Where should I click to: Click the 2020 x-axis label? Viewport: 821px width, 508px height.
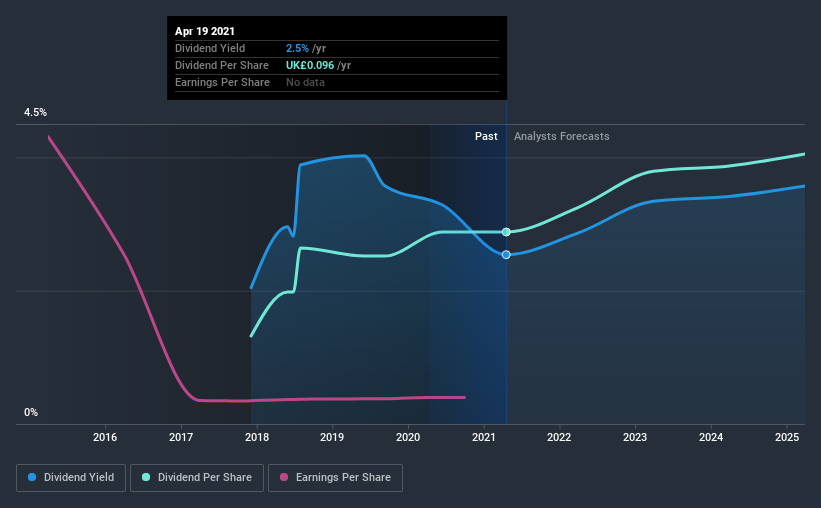408,437
